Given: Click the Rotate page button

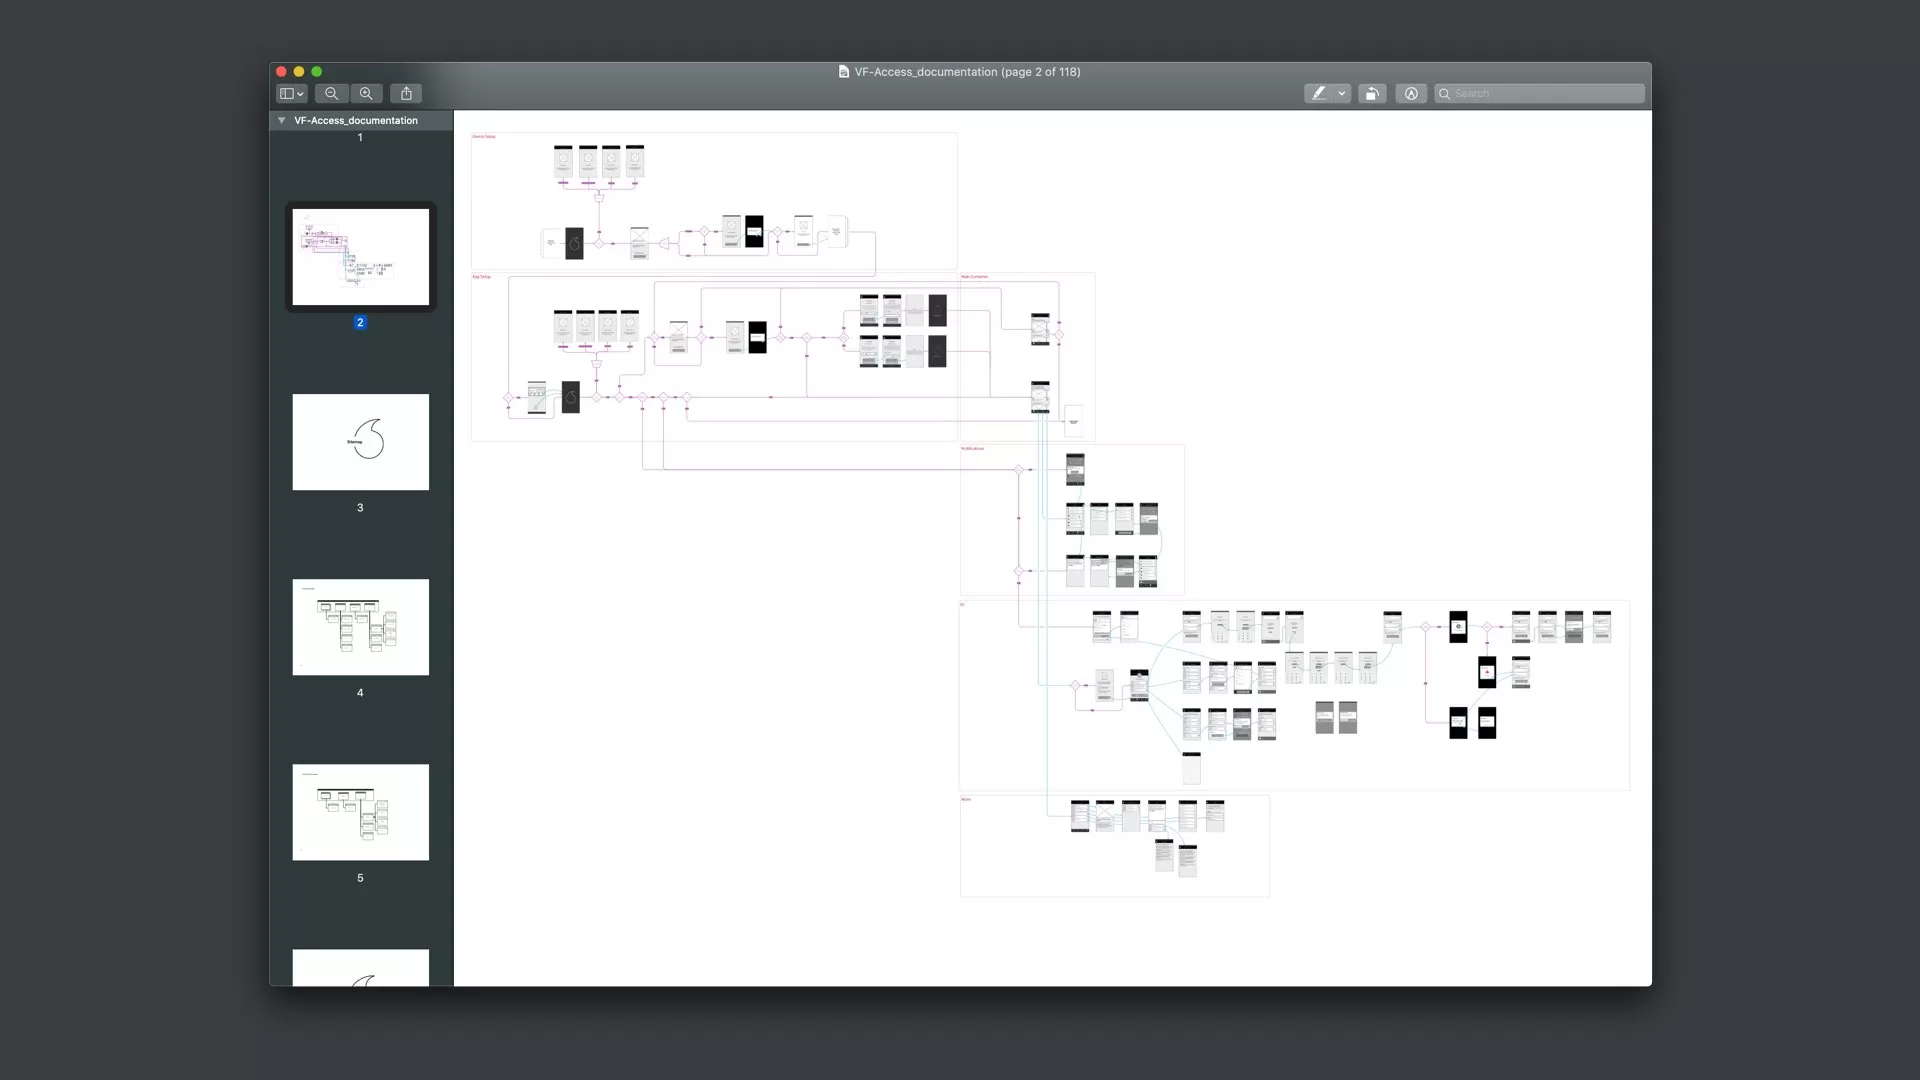Looking at the screenshot, I should (x=1372, y=94).
